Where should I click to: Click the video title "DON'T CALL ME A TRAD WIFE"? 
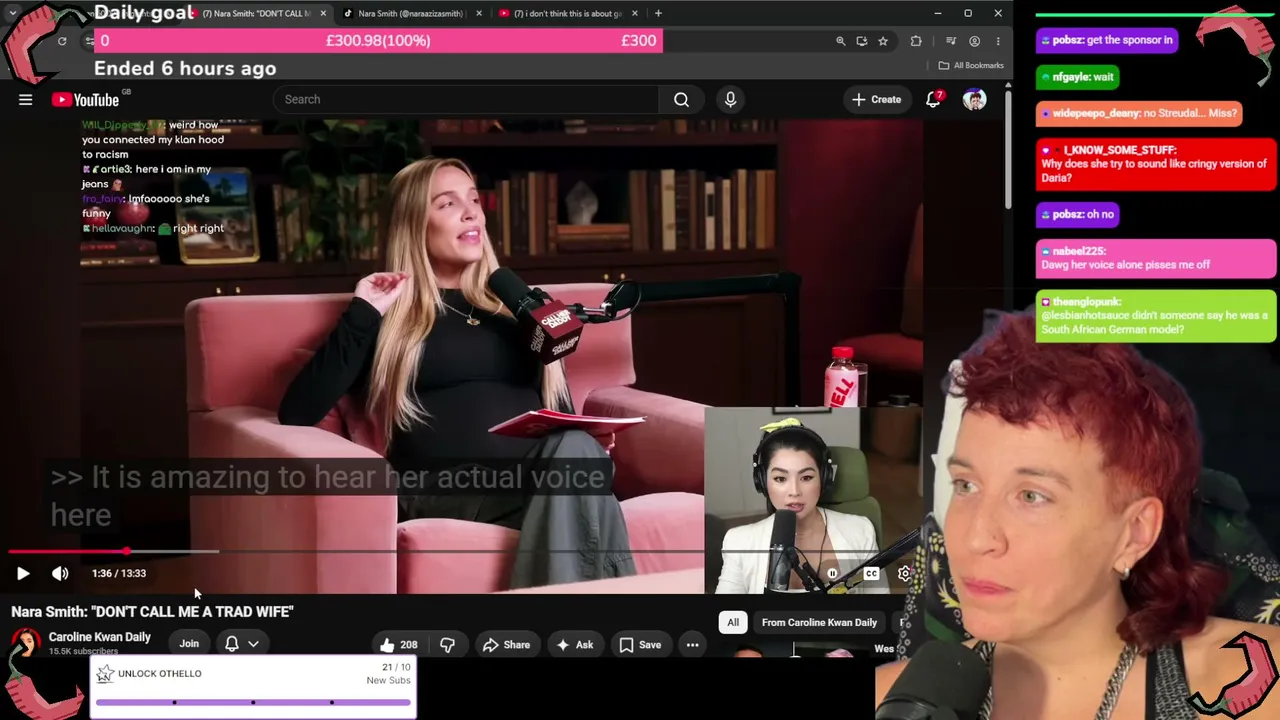(152, 612)
